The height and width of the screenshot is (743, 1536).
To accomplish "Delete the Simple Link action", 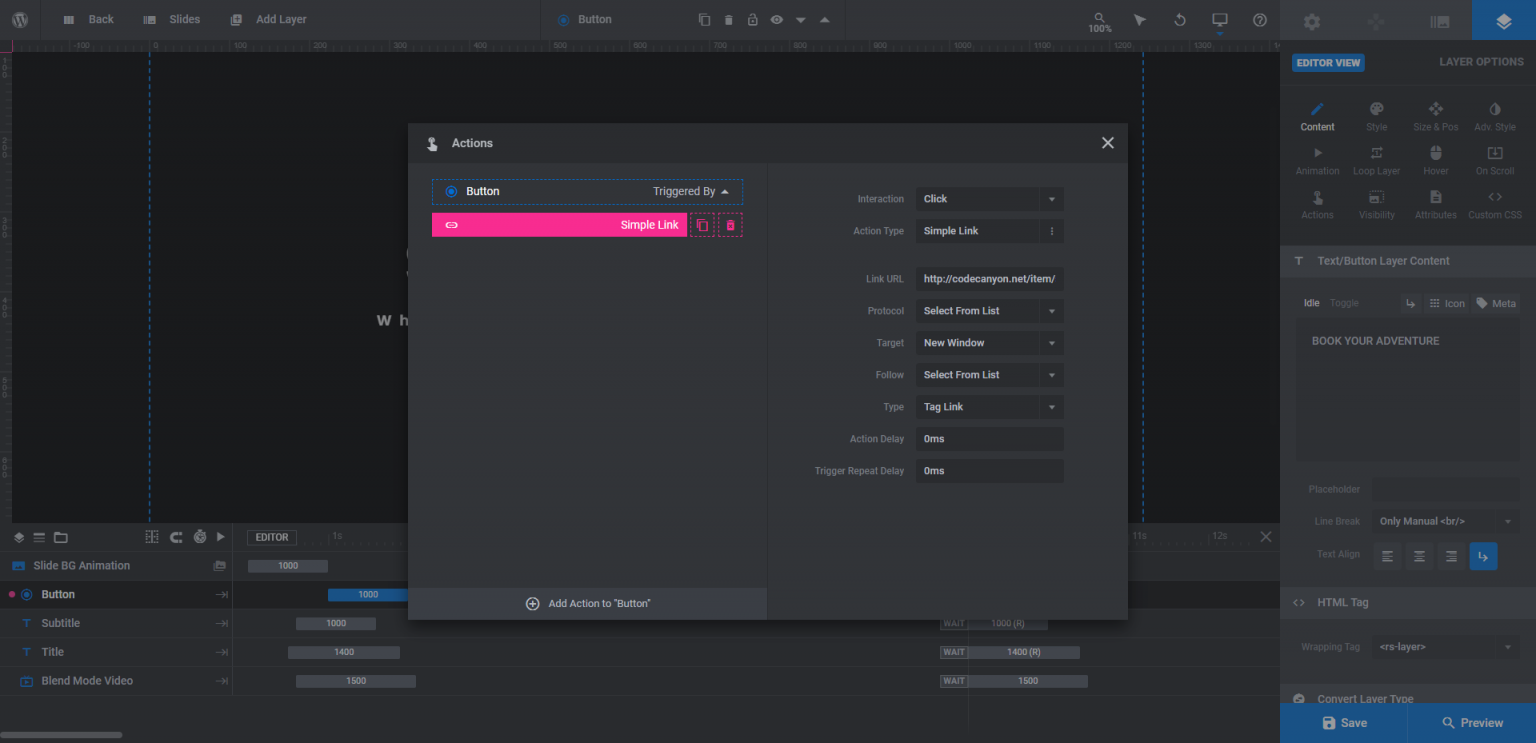I will click(730, 225).
